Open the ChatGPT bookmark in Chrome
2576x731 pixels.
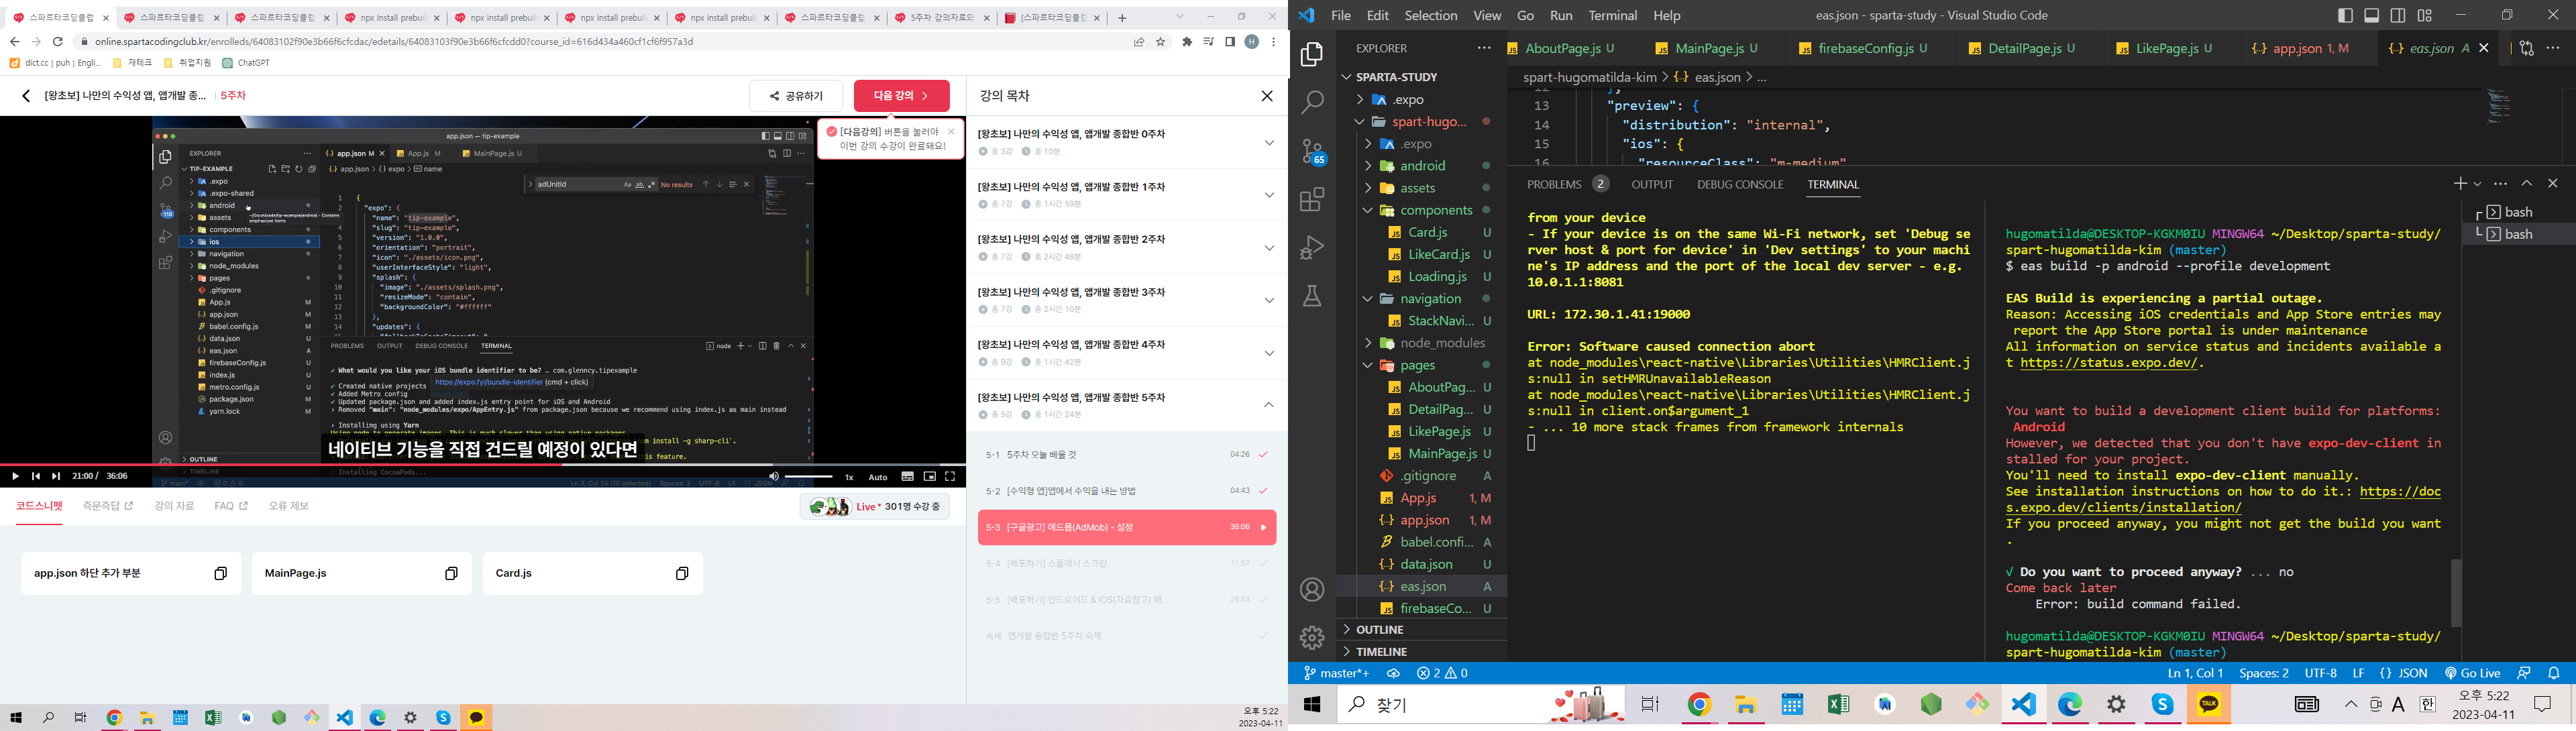tap(246, 63)
